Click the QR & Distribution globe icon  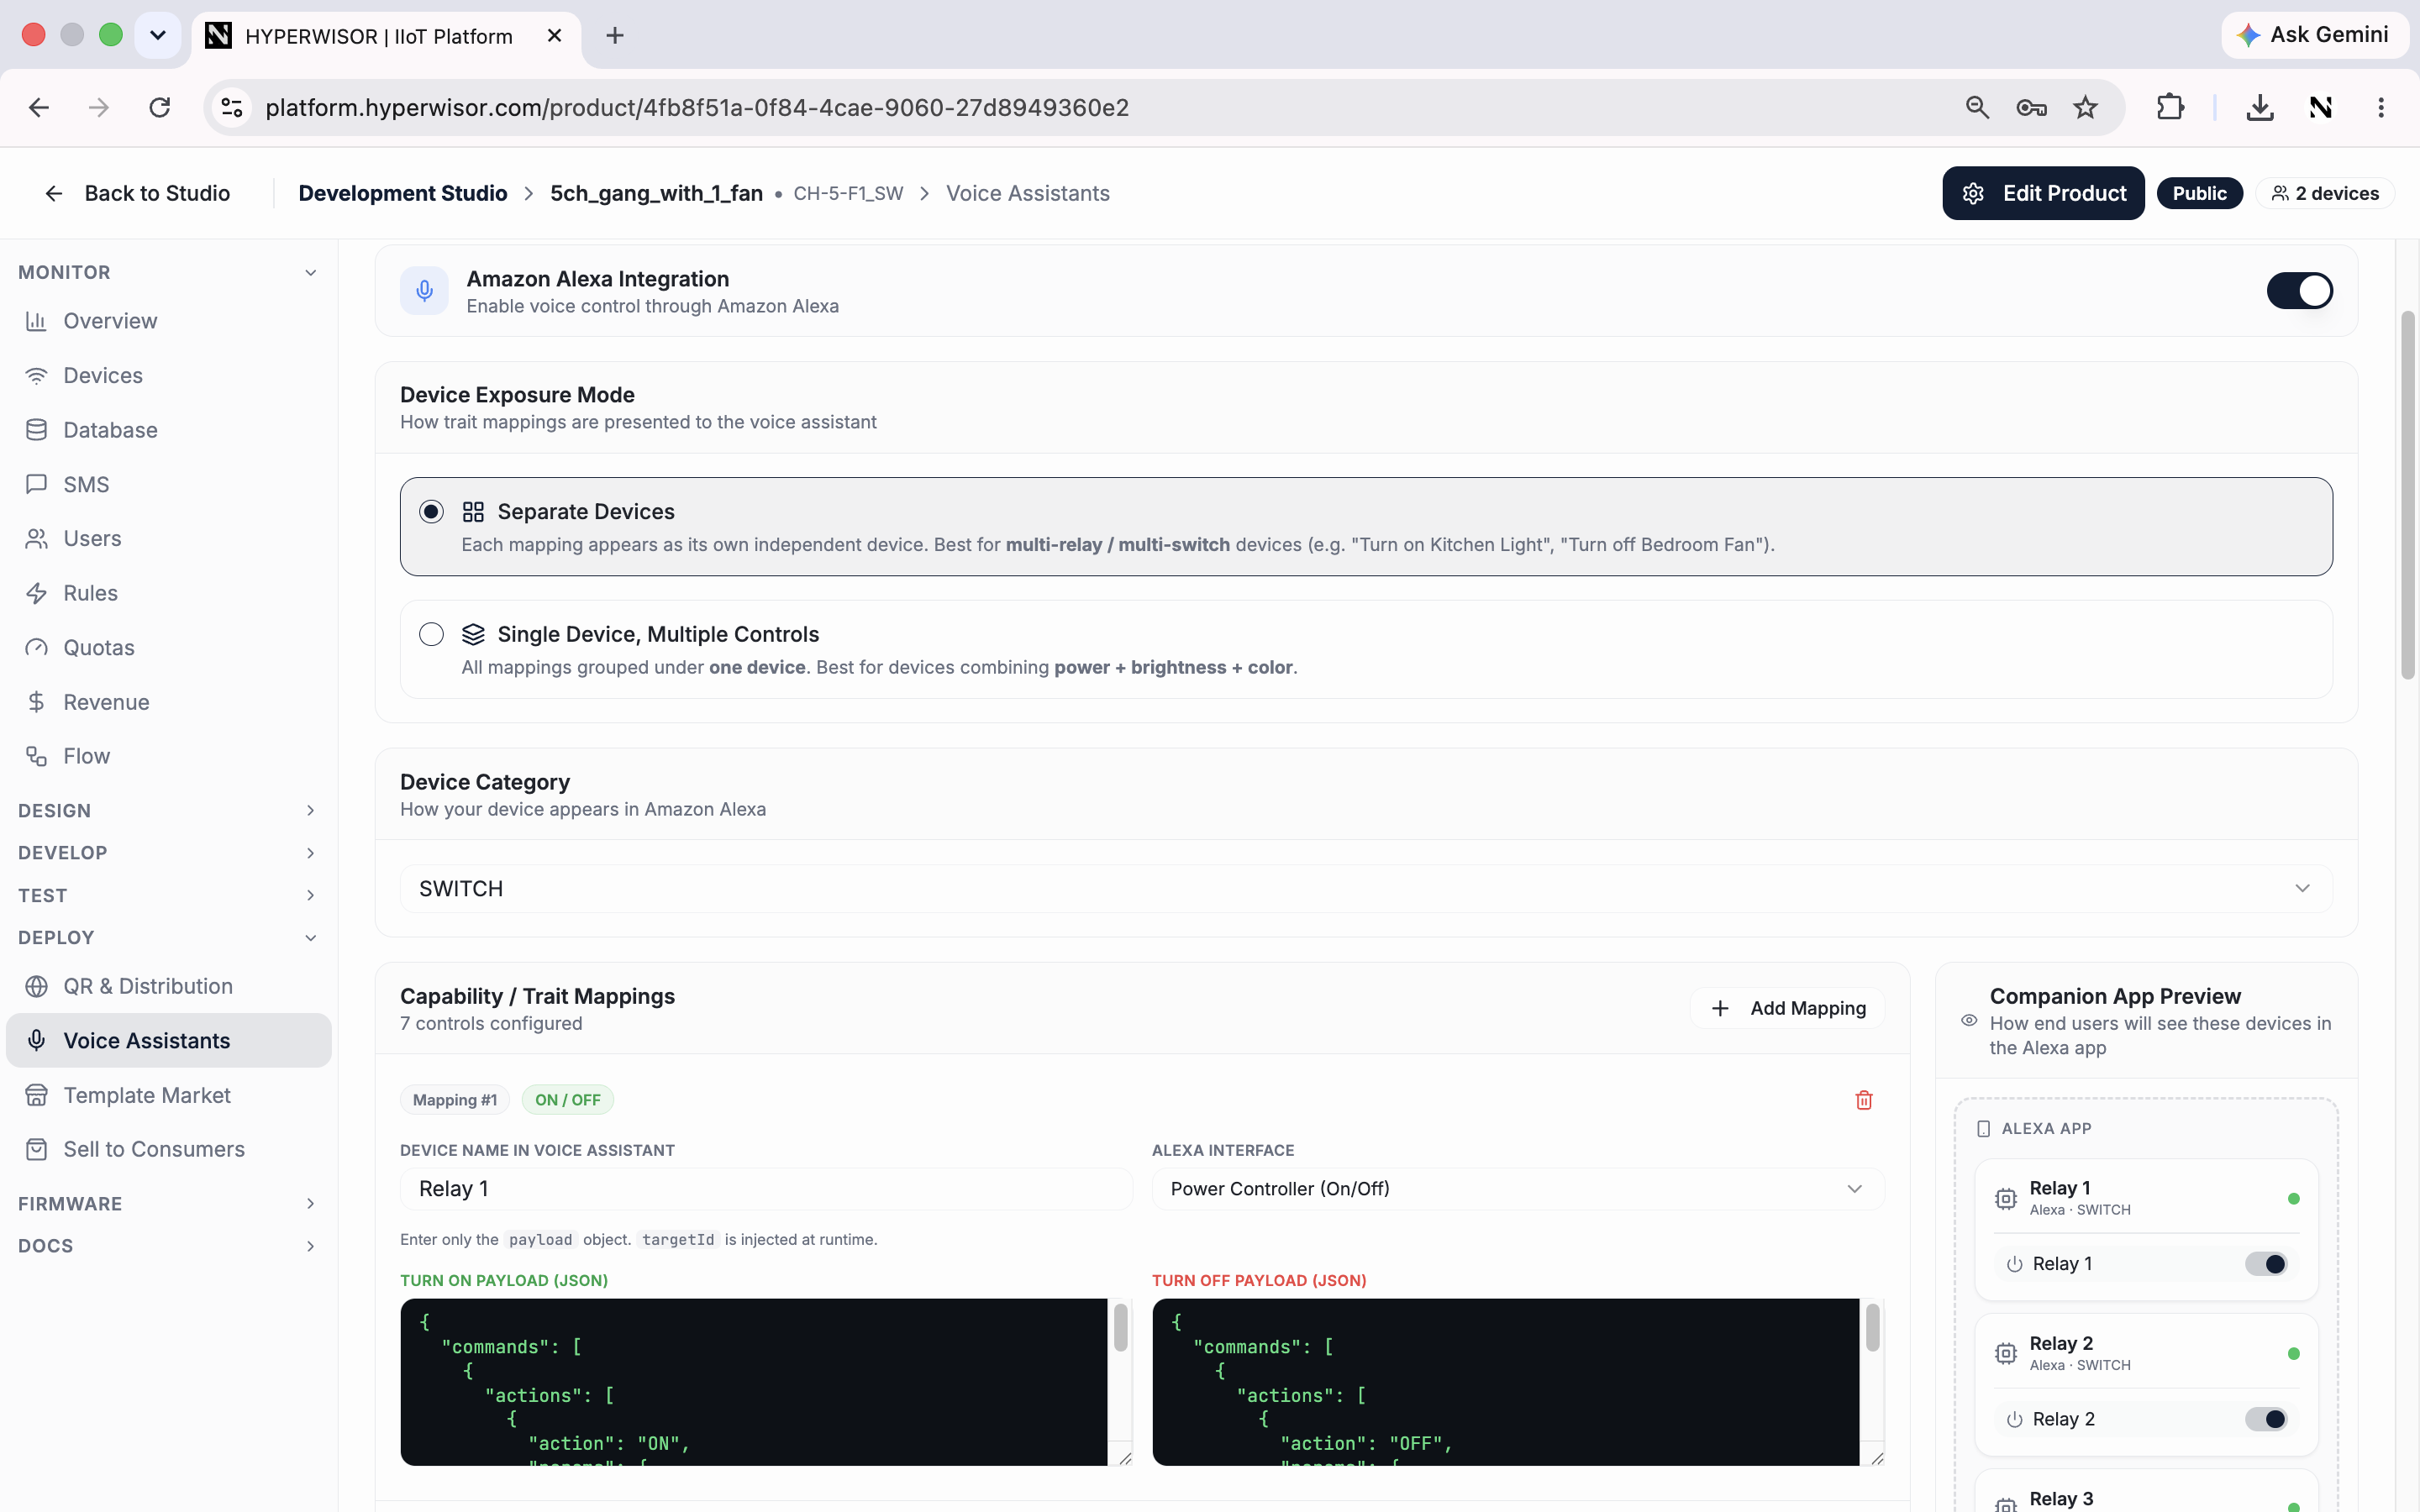(36, 986)
